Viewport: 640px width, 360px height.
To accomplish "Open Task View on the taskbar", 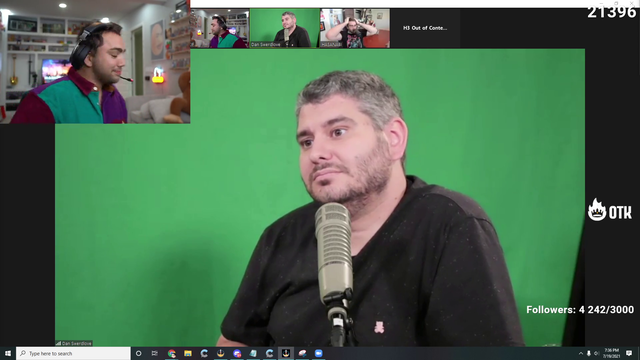I will pyautogui.click(x=155, y=353).
